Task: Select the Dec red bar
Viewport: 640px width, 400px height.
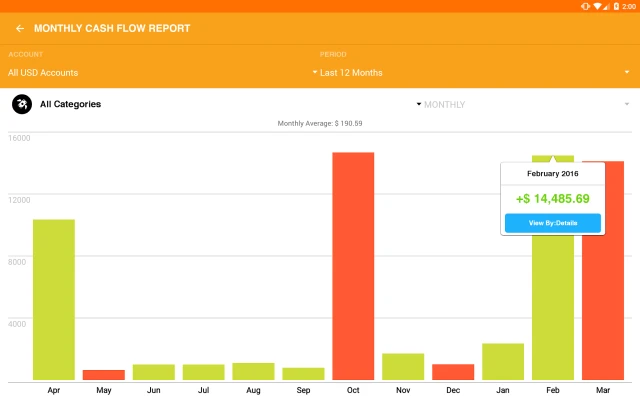Action: point(453,372)
